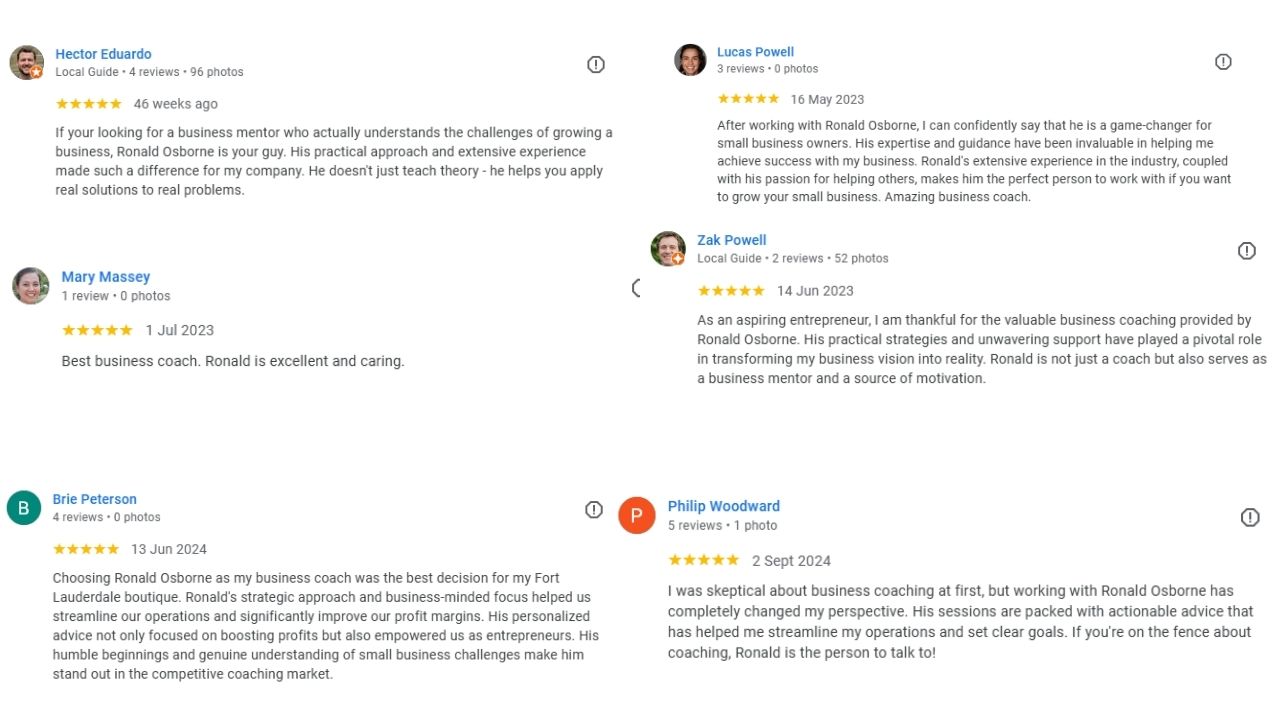Click the '13 Jun 2024' review date
This screenshot has width=1280, height=720.
tap(169, 549)
